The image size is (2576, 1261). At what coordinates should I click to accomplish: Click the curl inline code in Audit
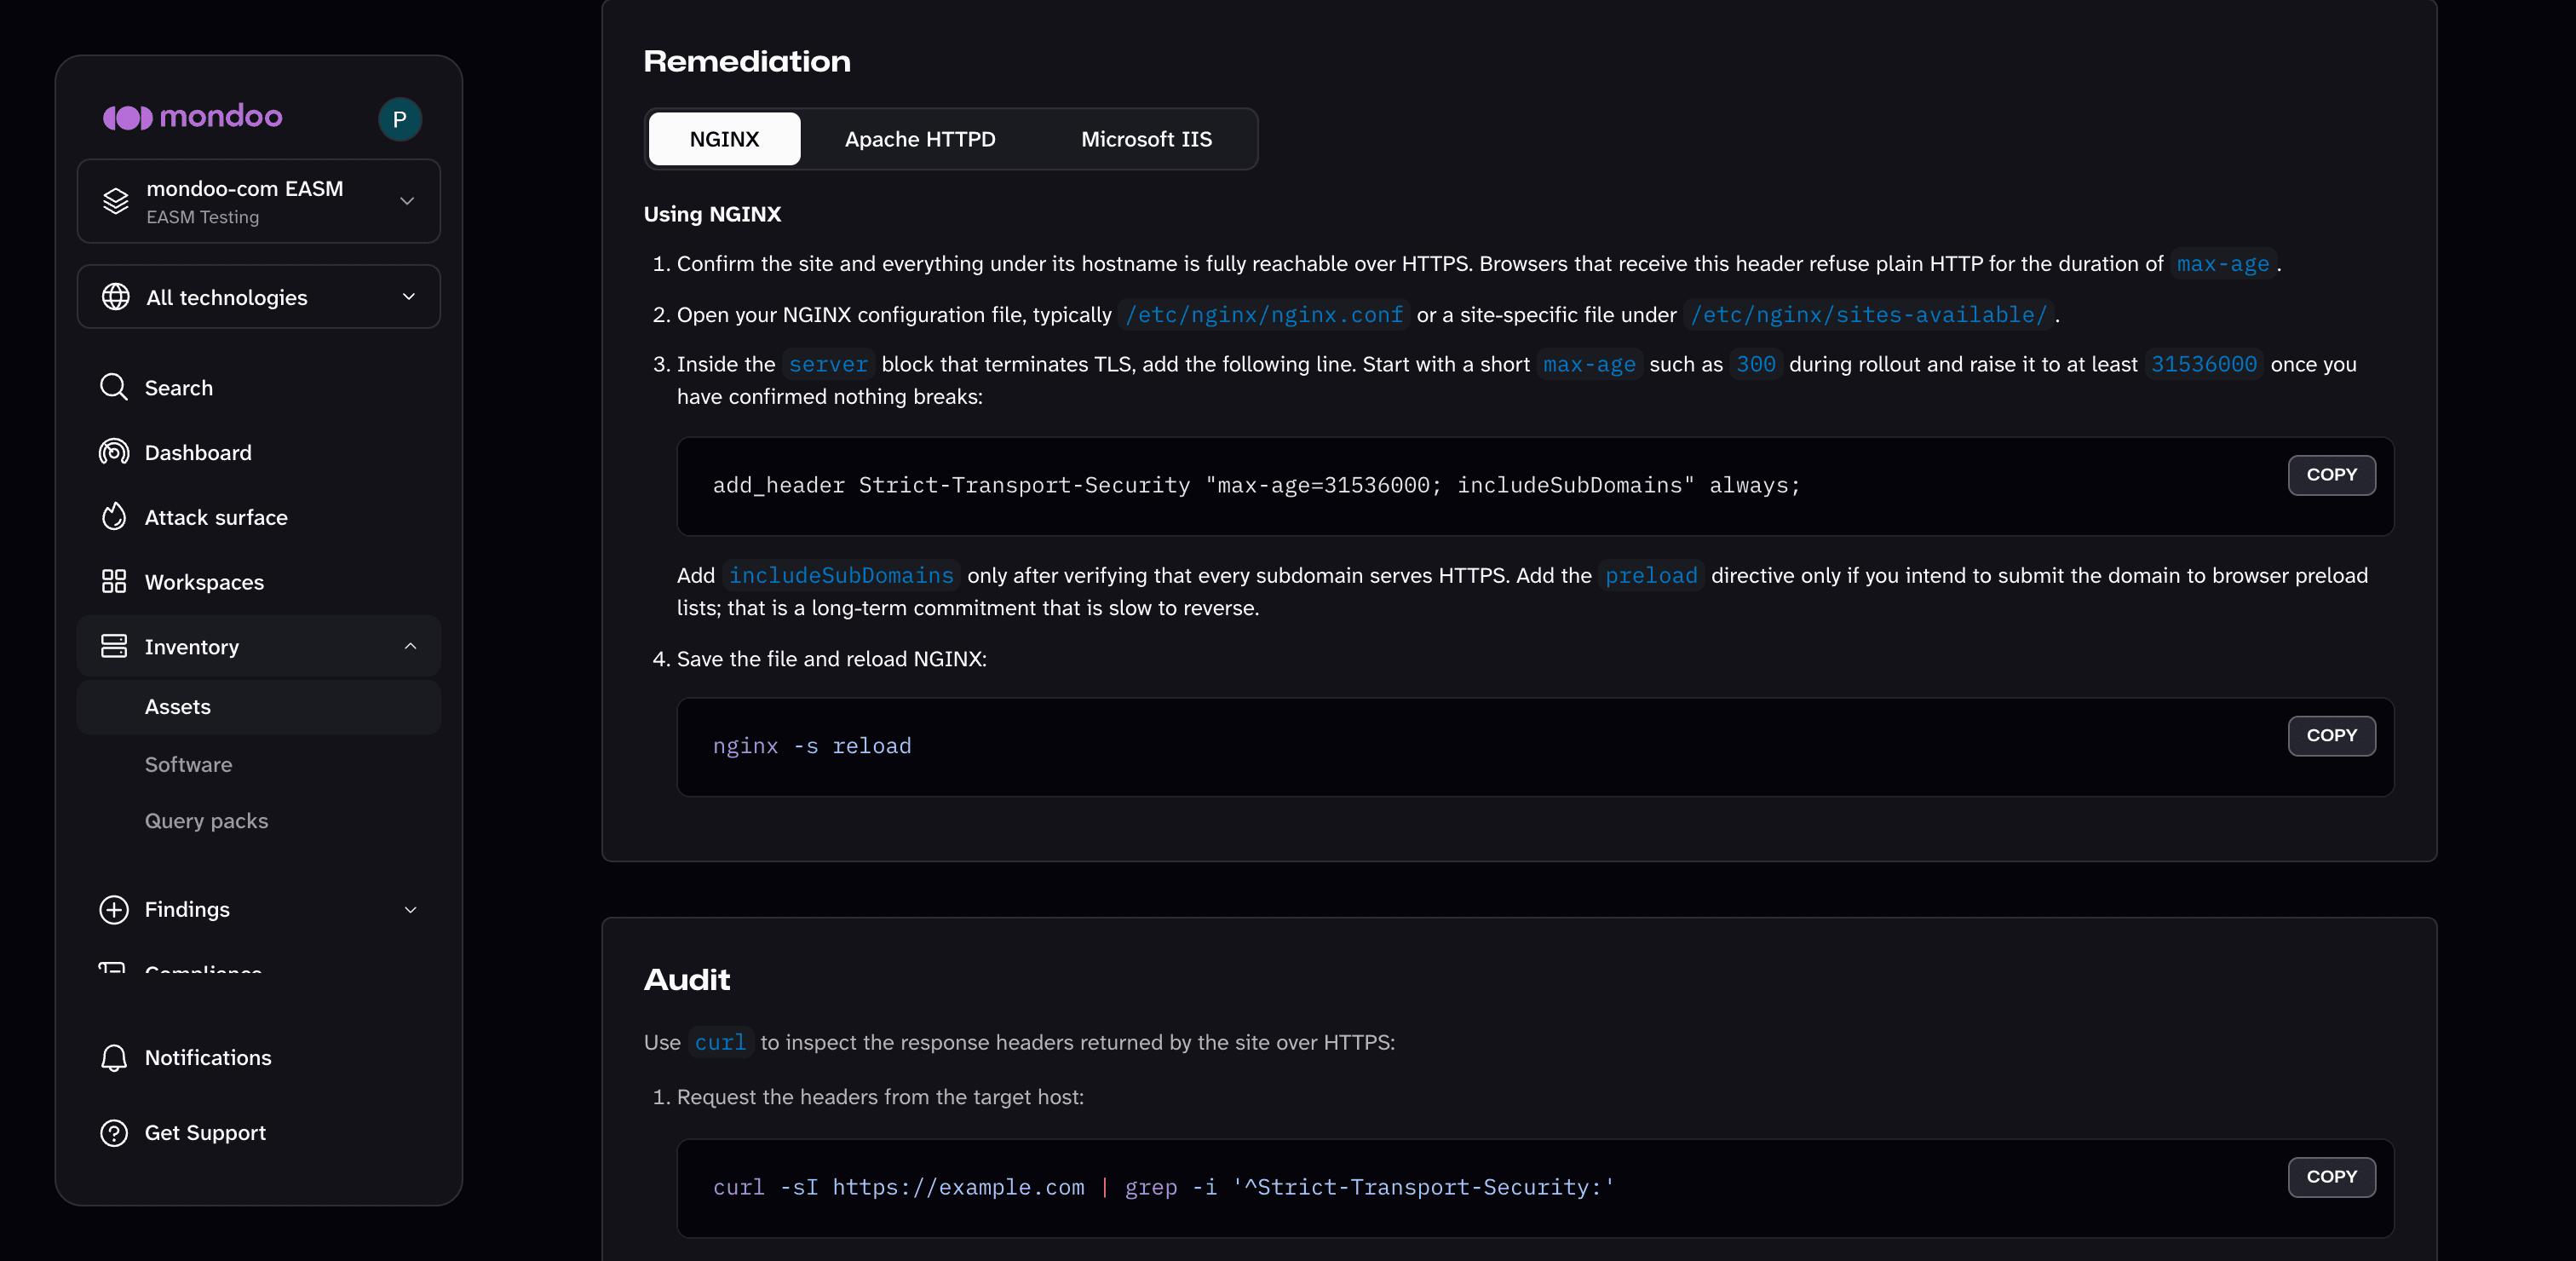click(x=720, y=1043)
